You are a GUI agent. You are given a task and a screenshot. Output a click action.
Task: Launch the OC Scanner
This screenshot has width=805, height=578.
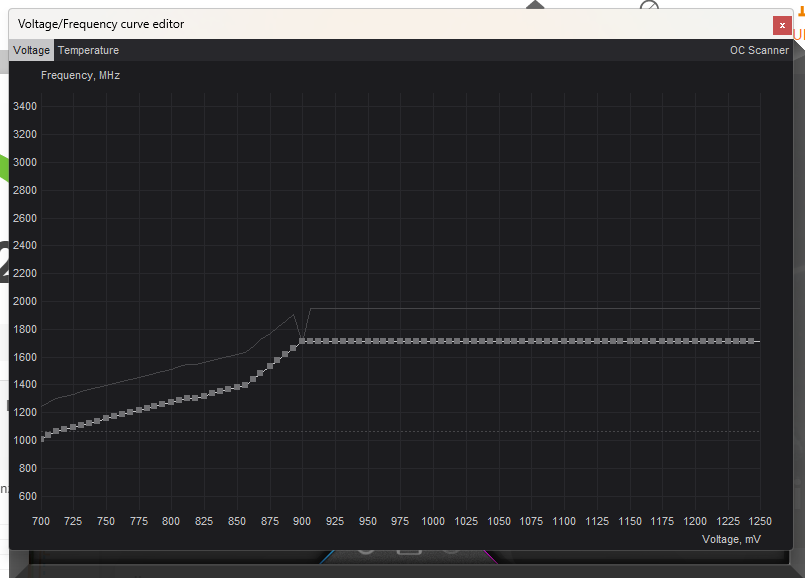coord(759,50)
